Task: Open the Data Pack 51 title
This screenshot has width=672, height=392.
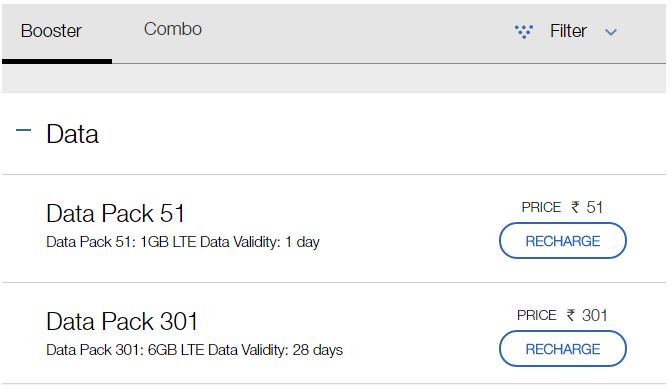Action: pyautogui.click(x=115, y=213)
